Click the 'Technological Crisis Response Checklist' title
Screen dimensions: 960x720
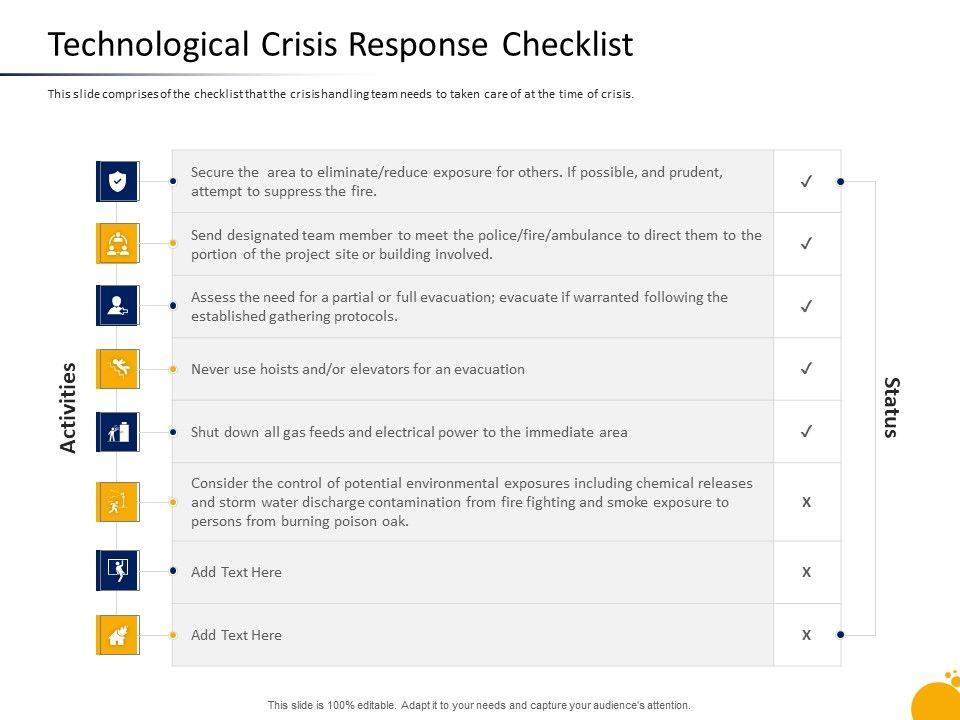[x=340, y=45]
